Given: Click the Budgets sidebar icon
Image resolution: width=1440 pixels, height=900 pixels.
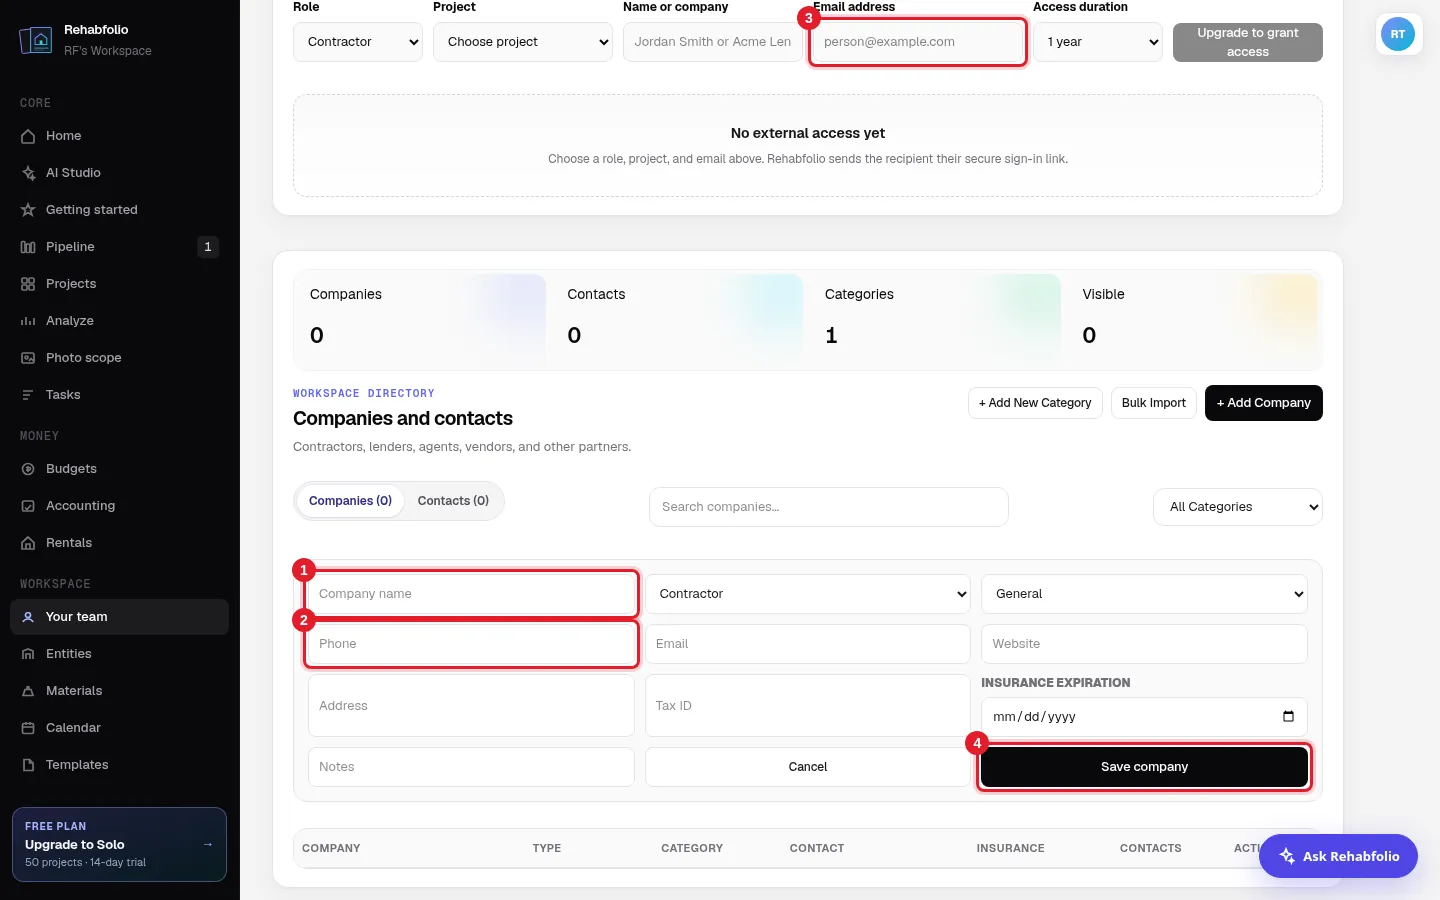Looking at the screenshot, I should click(28, 469).
